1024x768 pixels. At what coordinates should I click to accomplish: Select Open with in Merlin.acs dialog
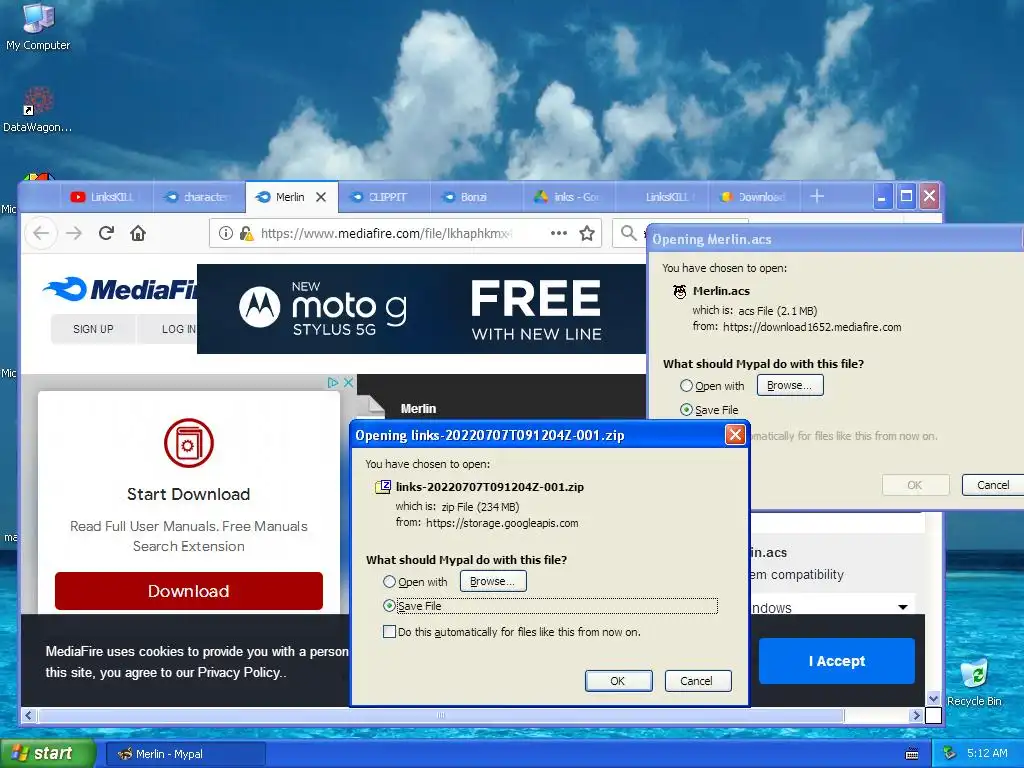[686, 386]
